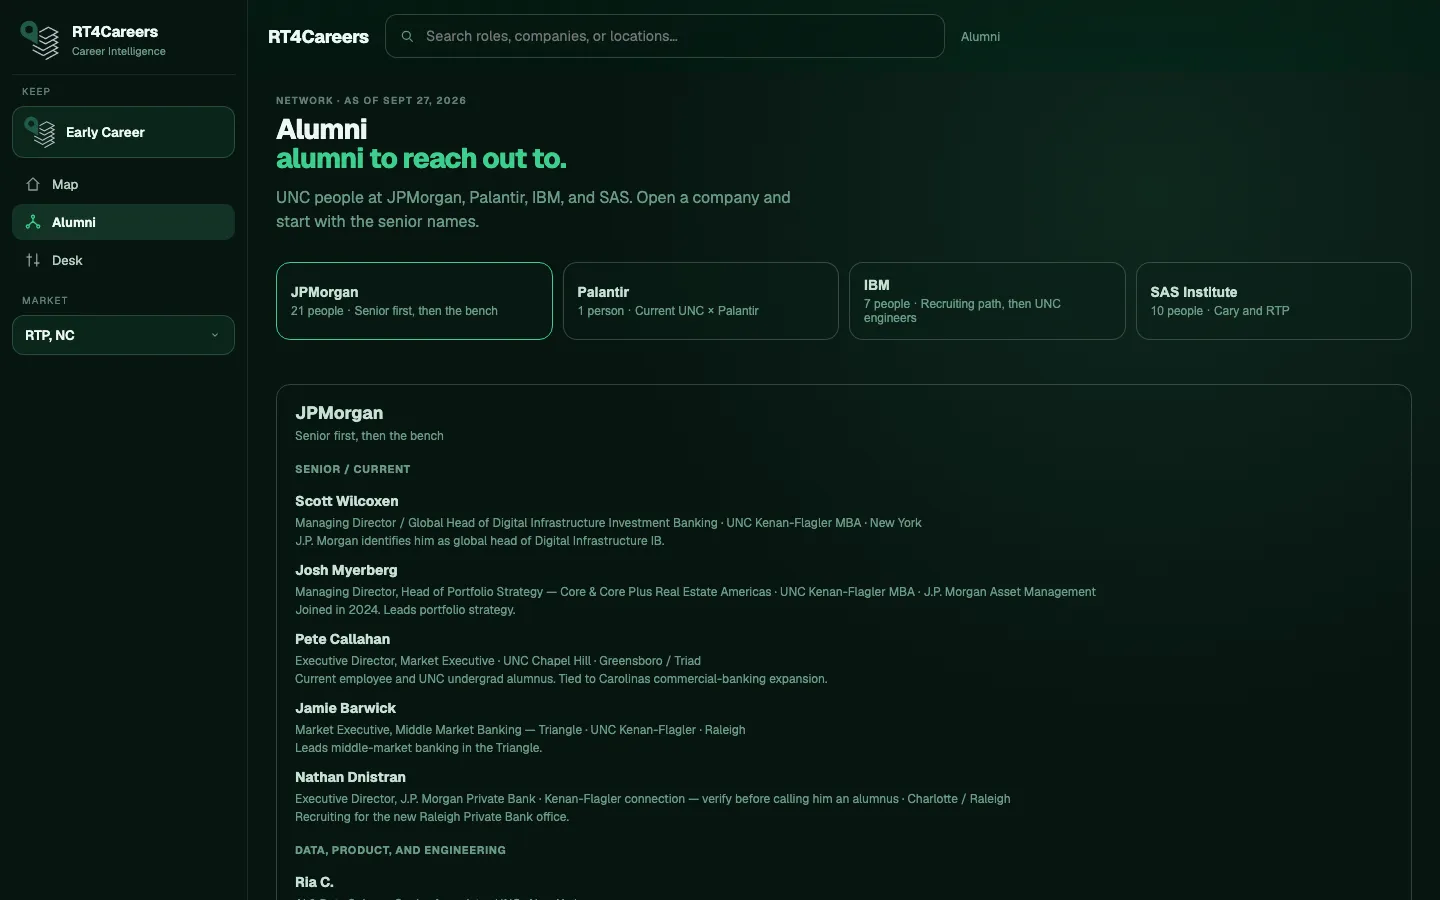Click the name Nathan Dnistran
Viewport: 1440px width, 900px height.
pyautogui.click(x=350, y=777)
